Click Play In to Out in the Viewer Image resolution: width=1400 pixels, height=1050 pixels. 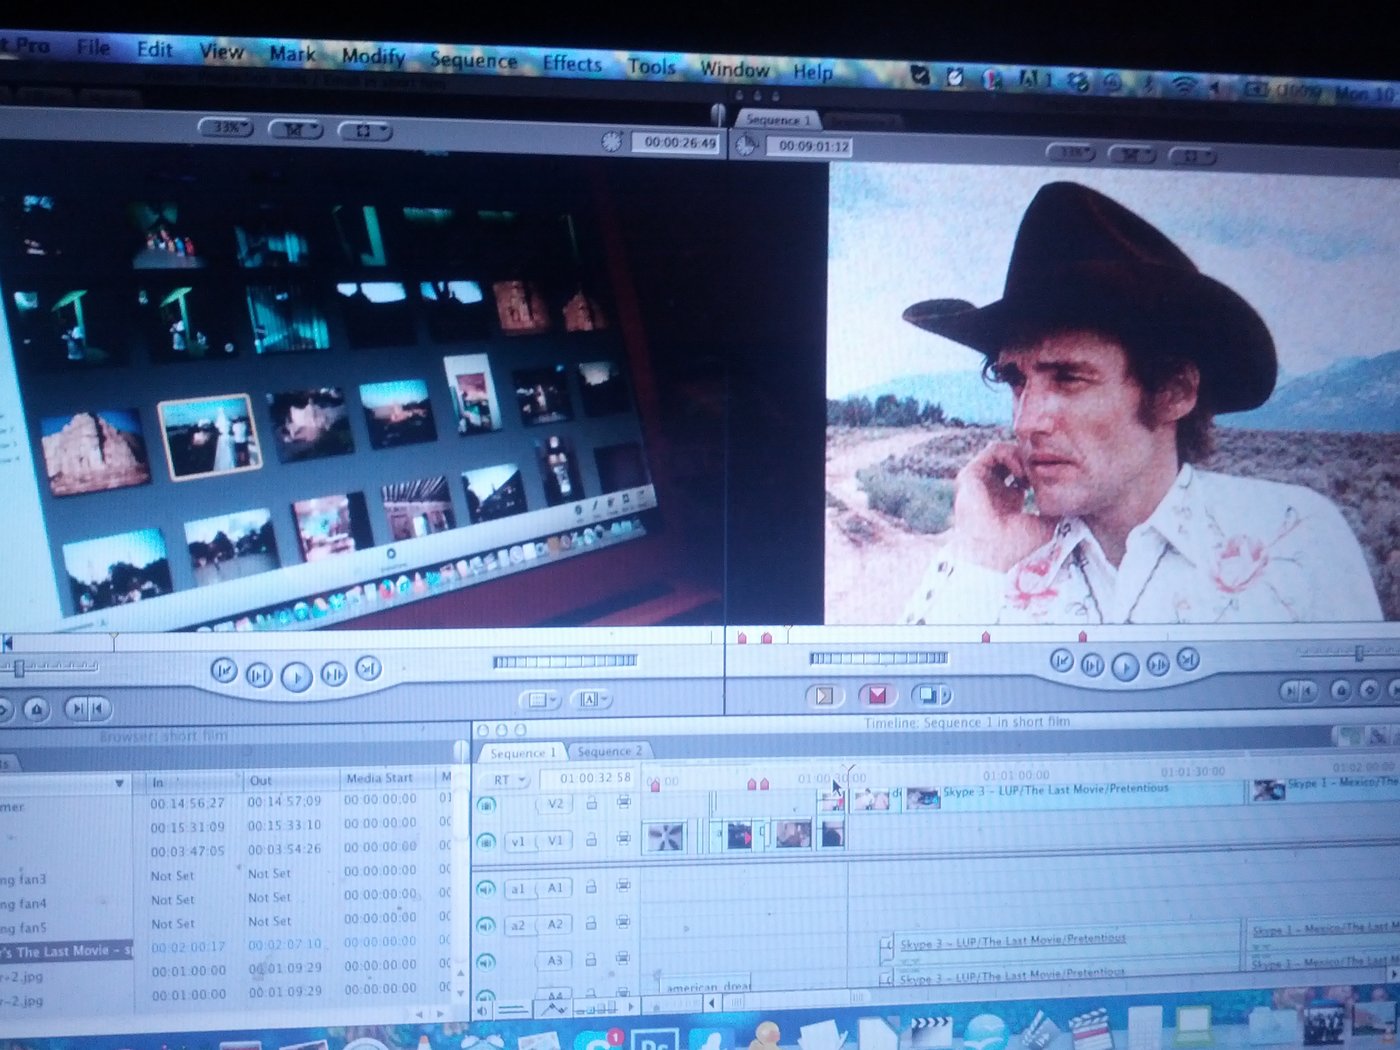click(x=258, y=675)
